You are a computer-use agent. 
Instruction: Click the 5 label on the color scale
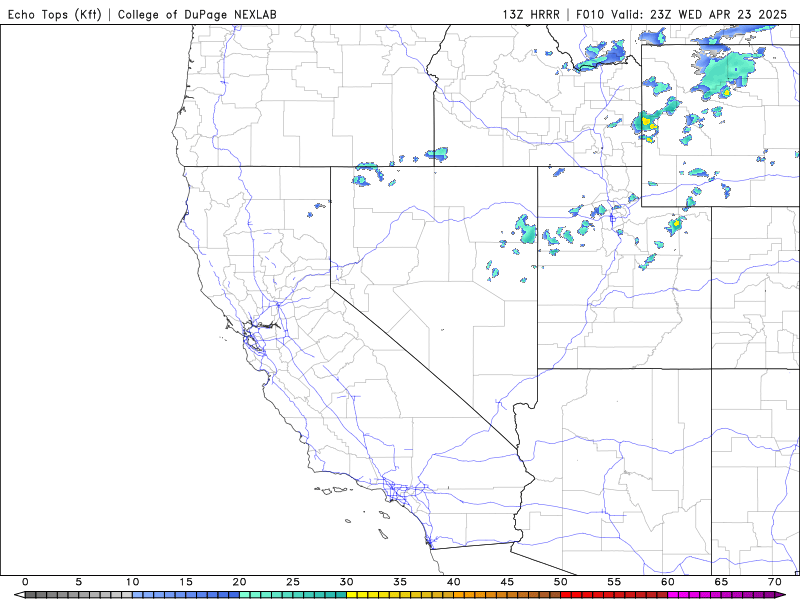79,582
